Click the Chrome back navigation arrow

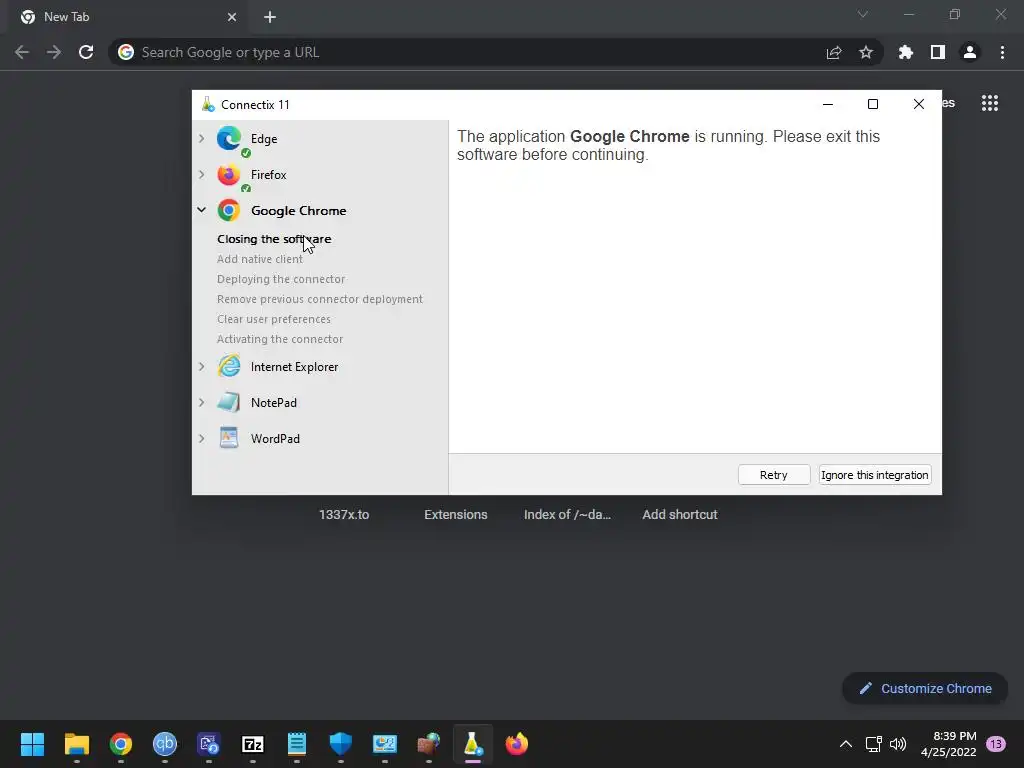(x=22, y=52)
